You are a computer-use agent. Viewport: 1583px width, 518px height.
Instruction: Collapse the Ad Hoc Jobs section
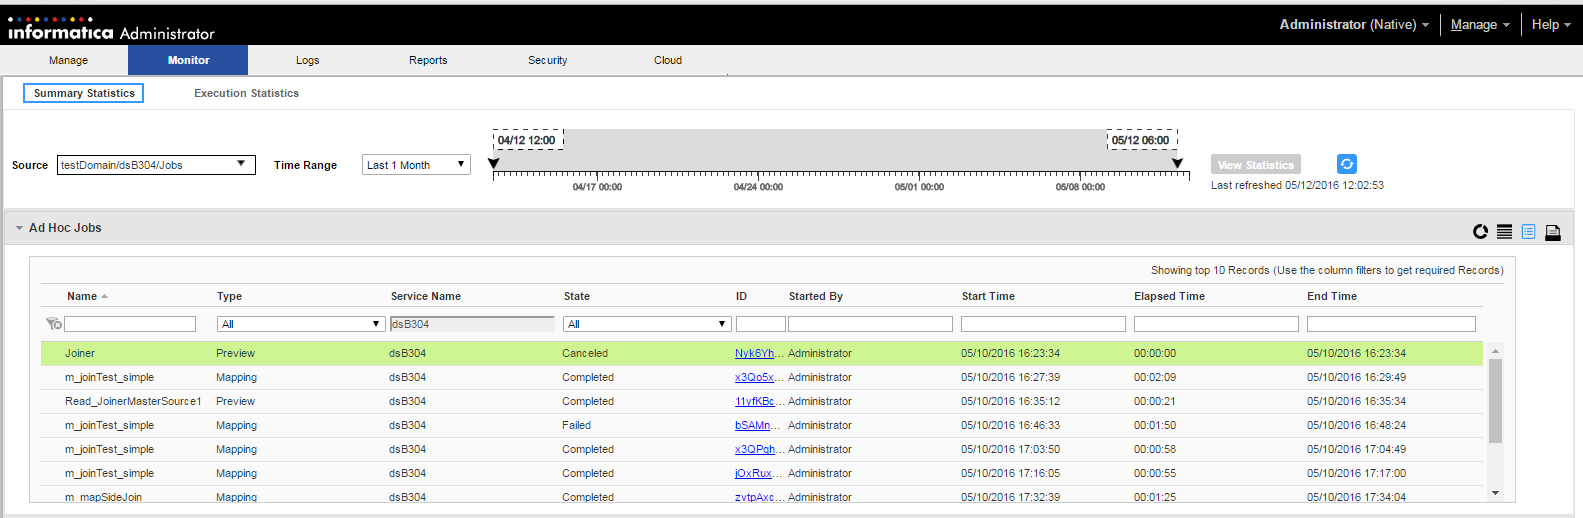tap(19, 228)
